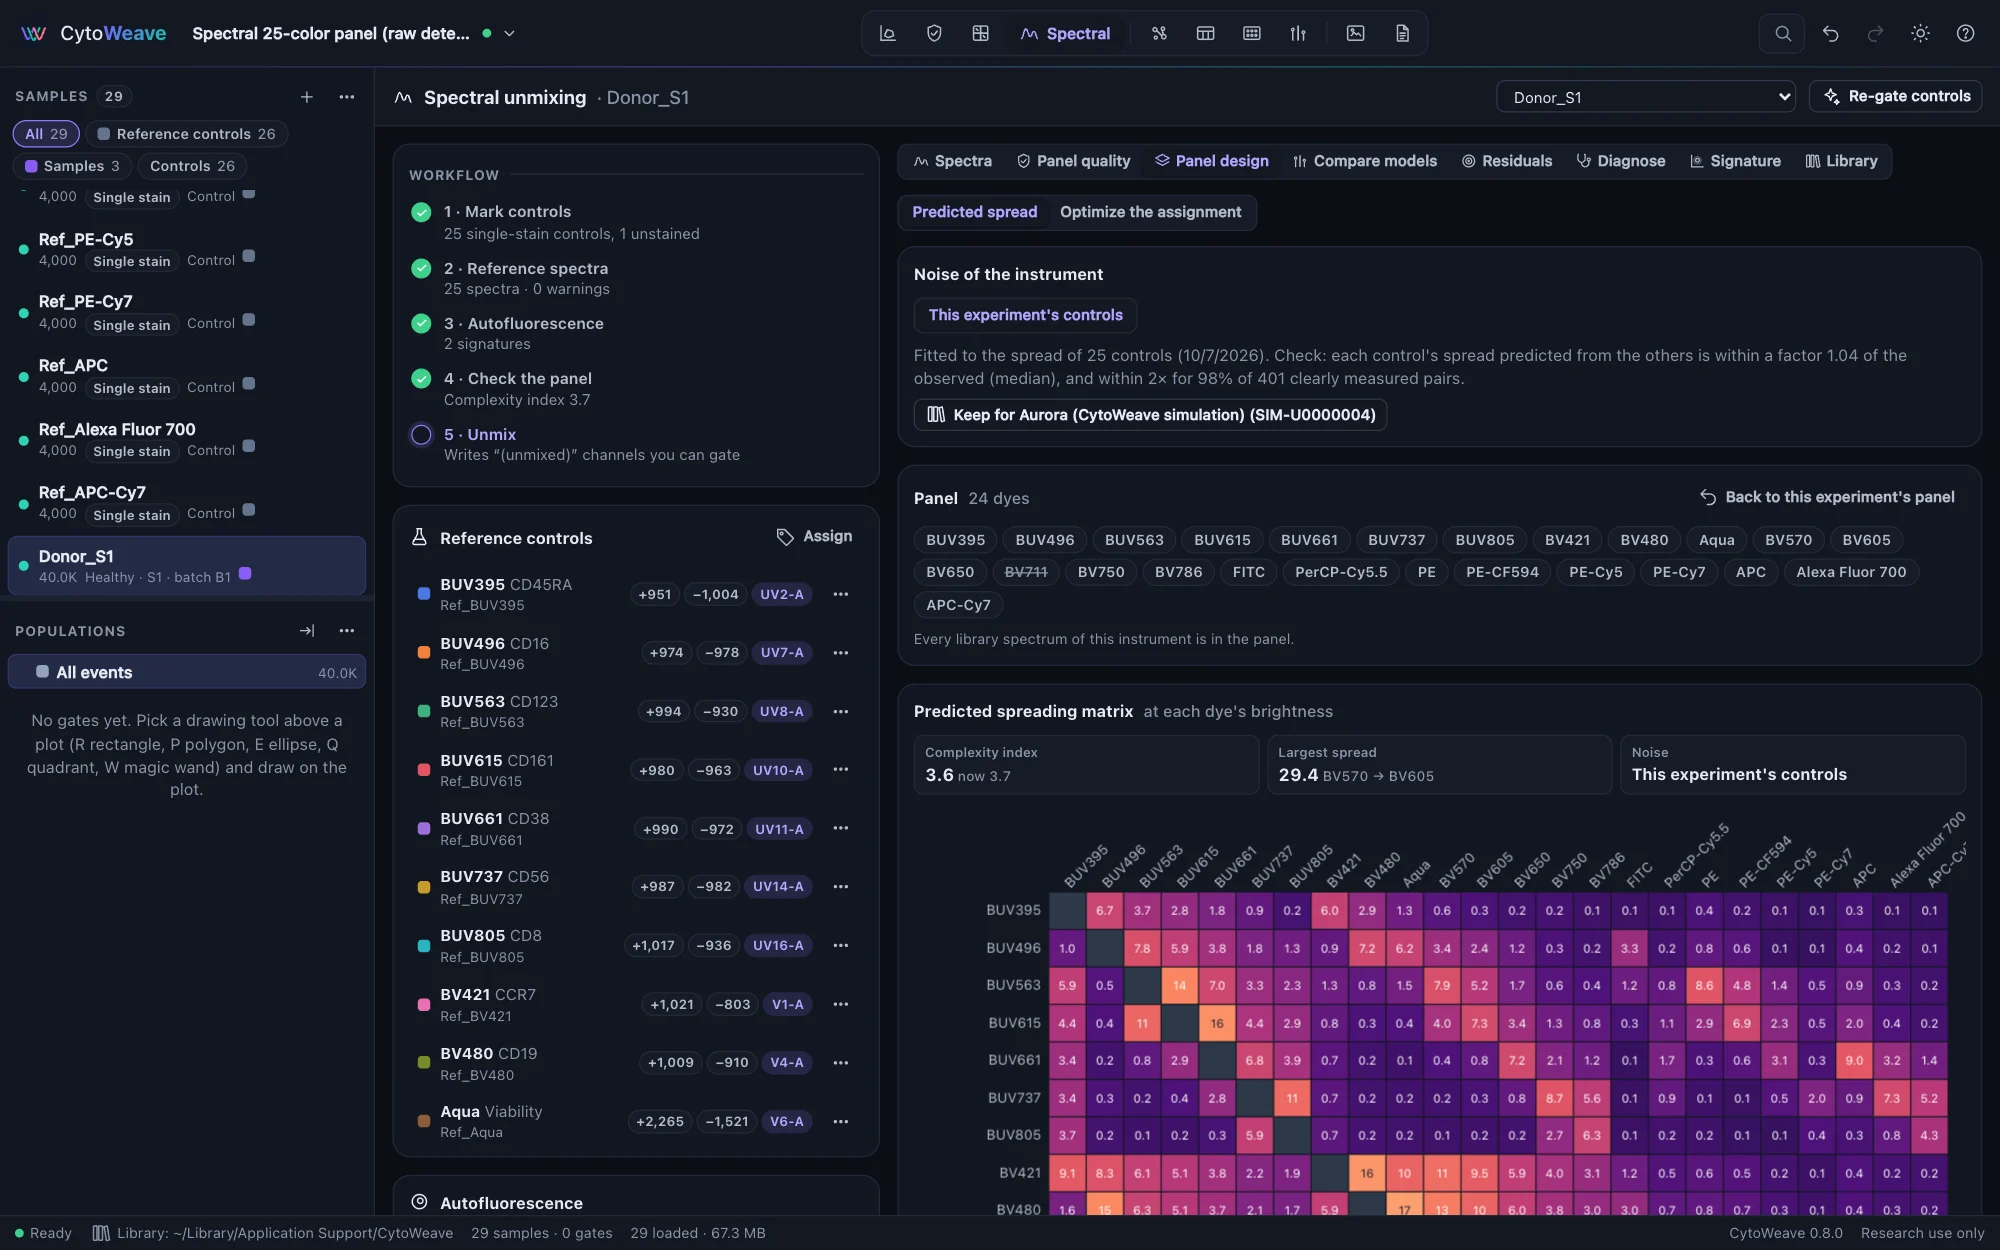Screen dimensions: 2000x1250
Task: Collapse populations with the arrow-to-bar icon
Action: pyautogui.click(x=307, y=631)
